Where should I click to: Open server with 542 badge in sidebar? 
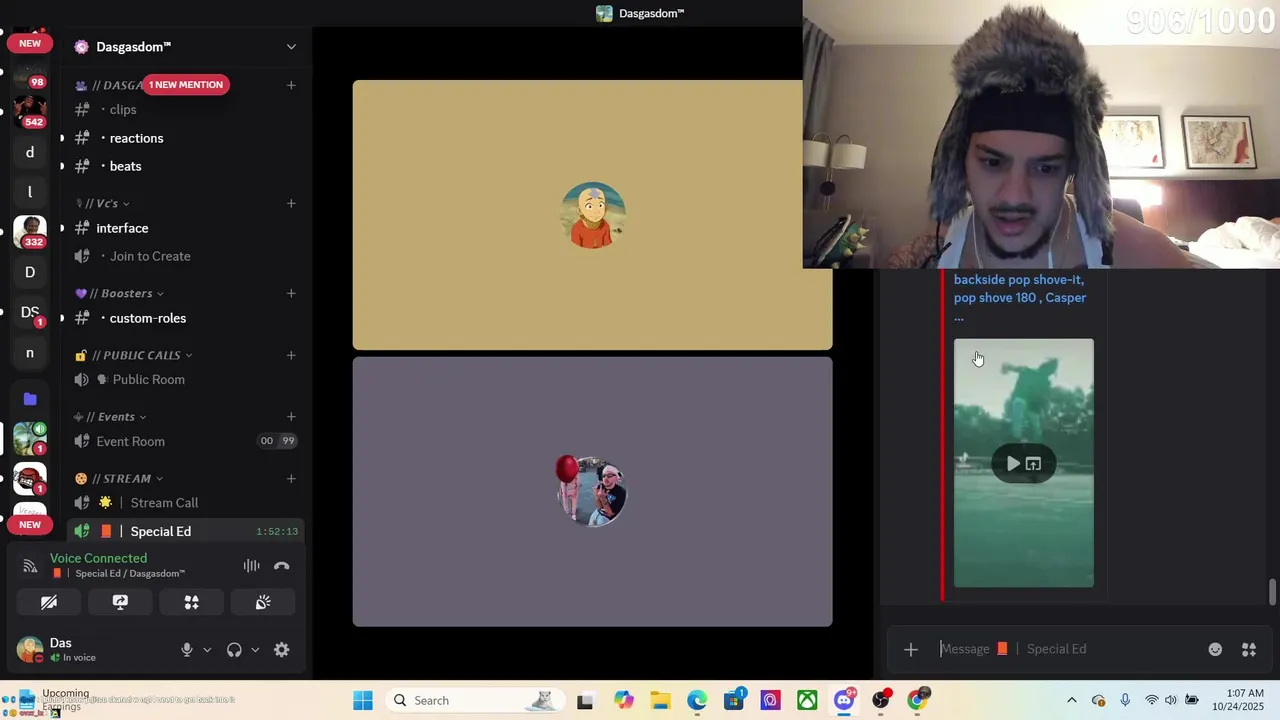click(x=30, y=110)
